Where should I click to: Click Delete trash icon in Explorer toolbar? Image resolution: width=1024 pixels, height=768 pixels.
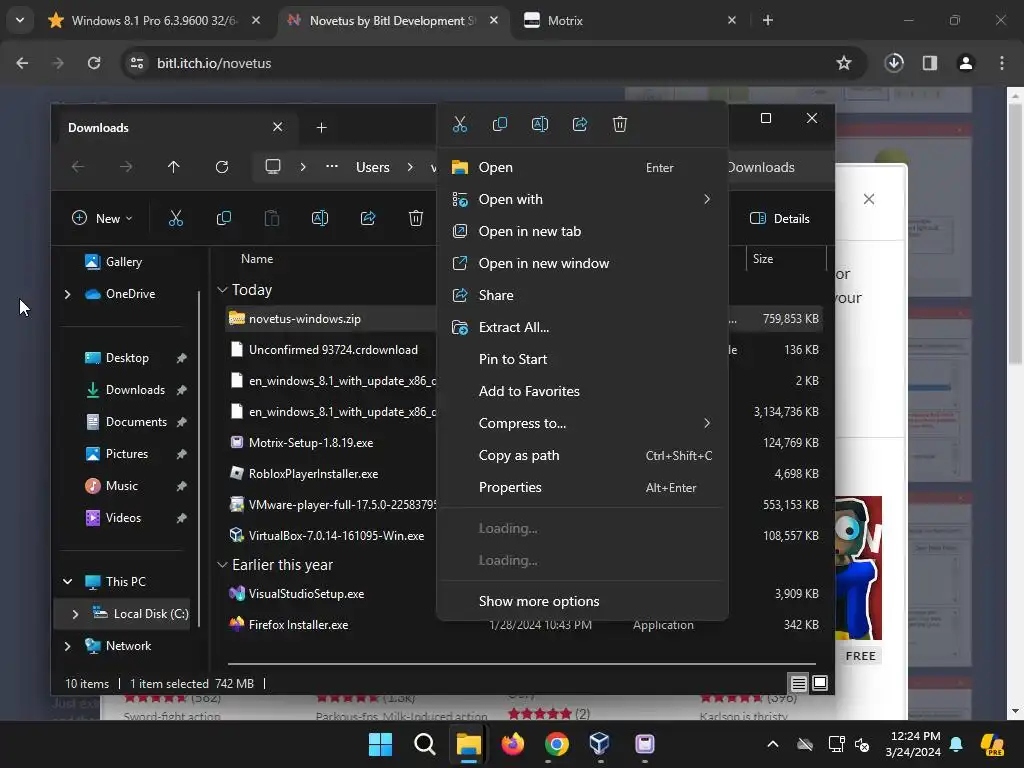[x=415, y=218]
